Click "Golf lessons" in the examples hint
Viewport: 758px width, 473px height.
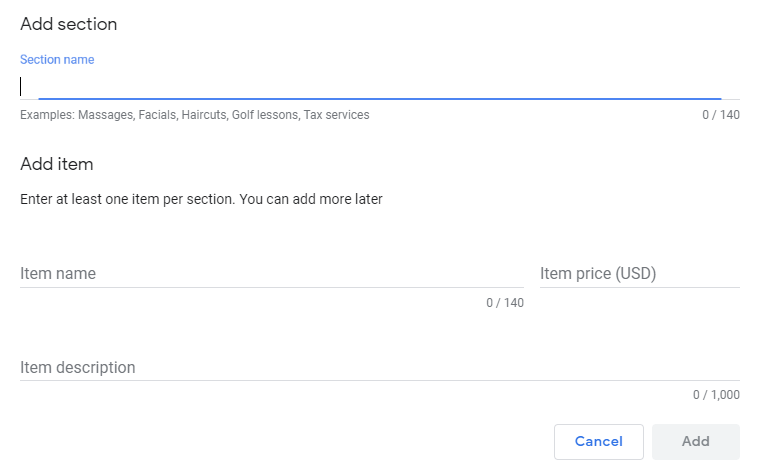[x=265, y=115]
